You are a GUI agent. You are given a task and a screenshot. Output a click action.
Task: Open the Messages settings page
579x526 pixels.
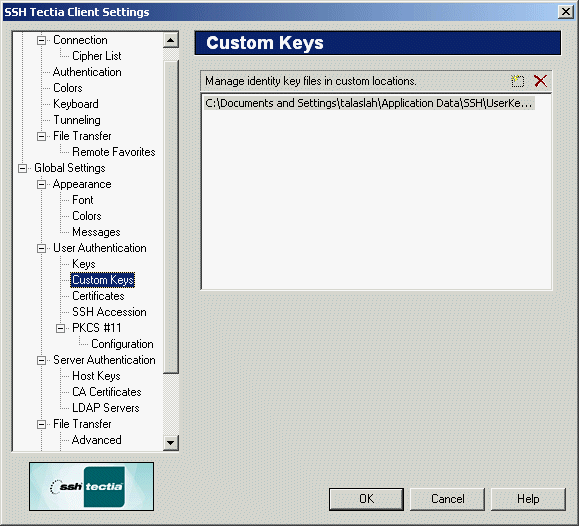pos(96,232)
